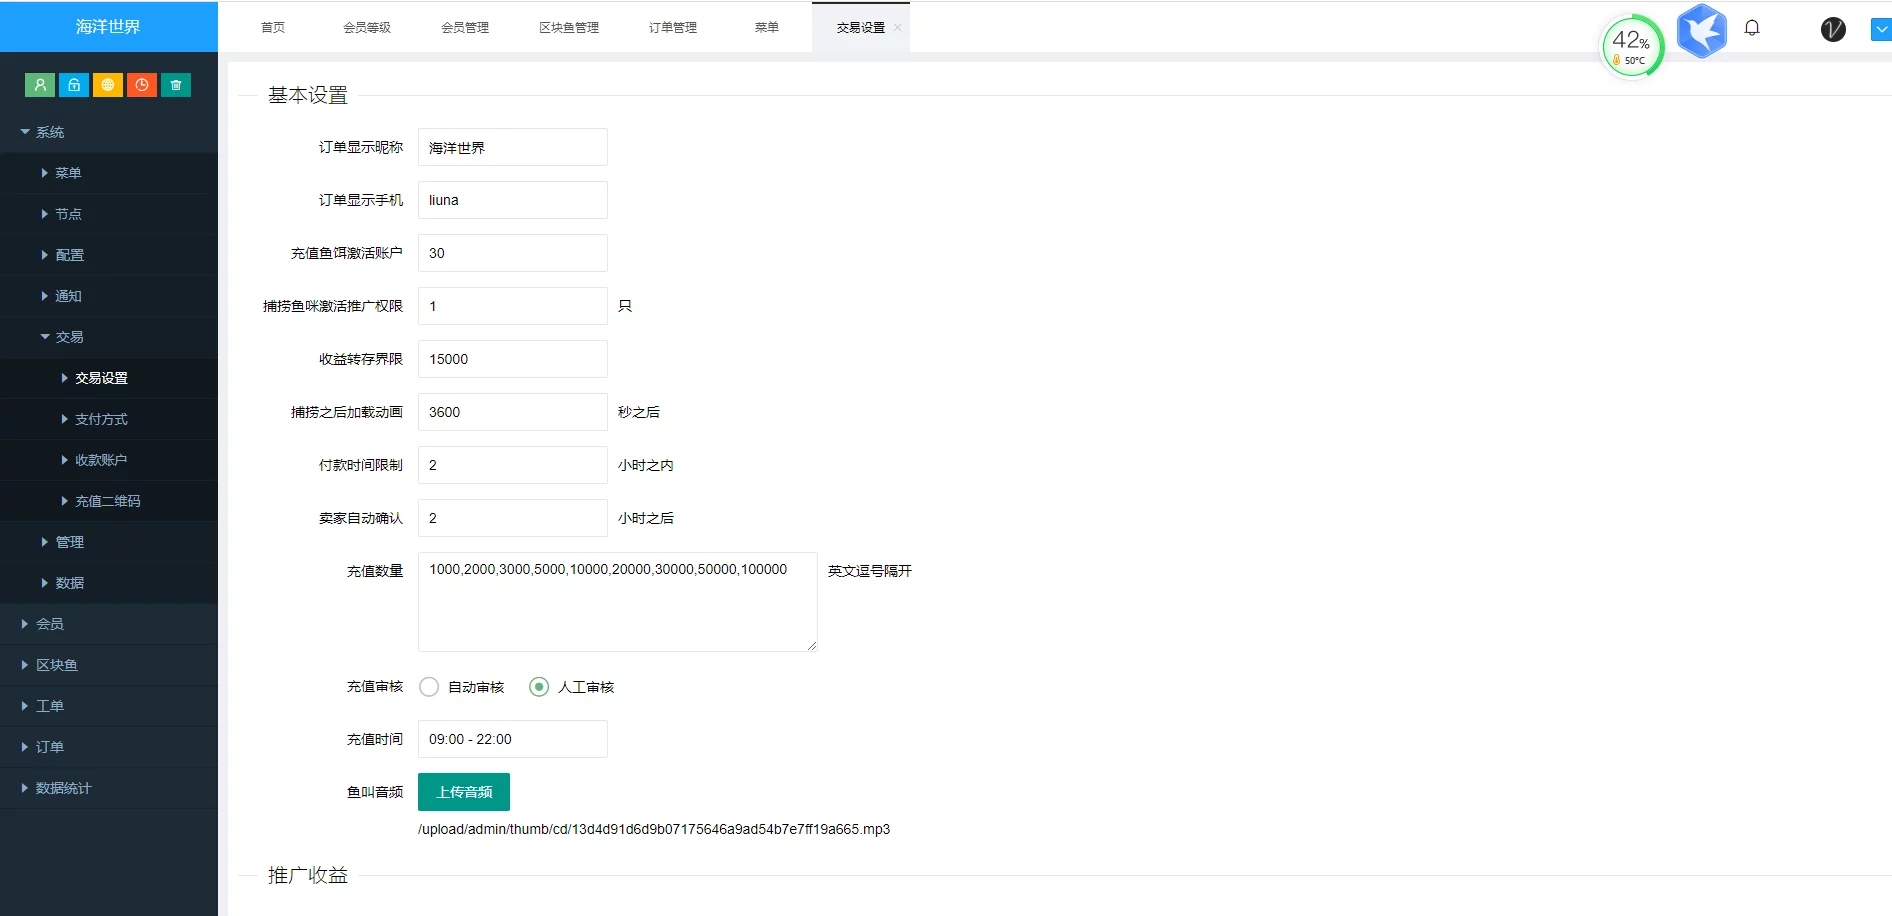Collapse the 交易 sidebar group
The image size is (1892, 916).
pyautogui.click(x=69, y=337)
